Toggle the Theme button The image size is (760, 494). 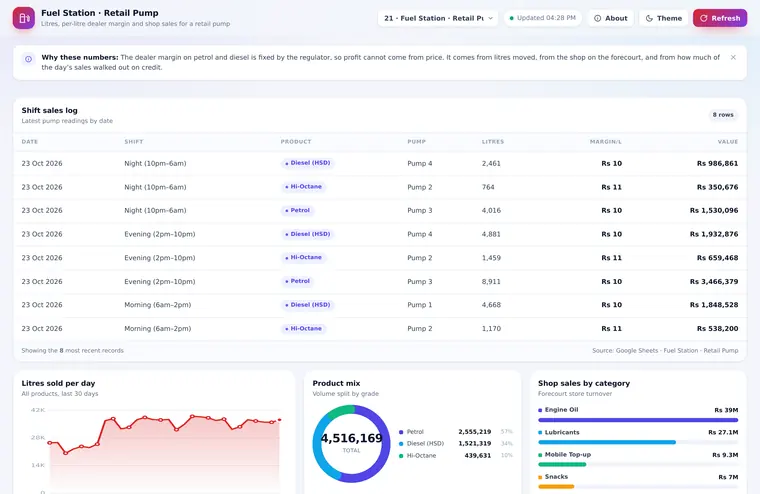[x=664, y=18]
